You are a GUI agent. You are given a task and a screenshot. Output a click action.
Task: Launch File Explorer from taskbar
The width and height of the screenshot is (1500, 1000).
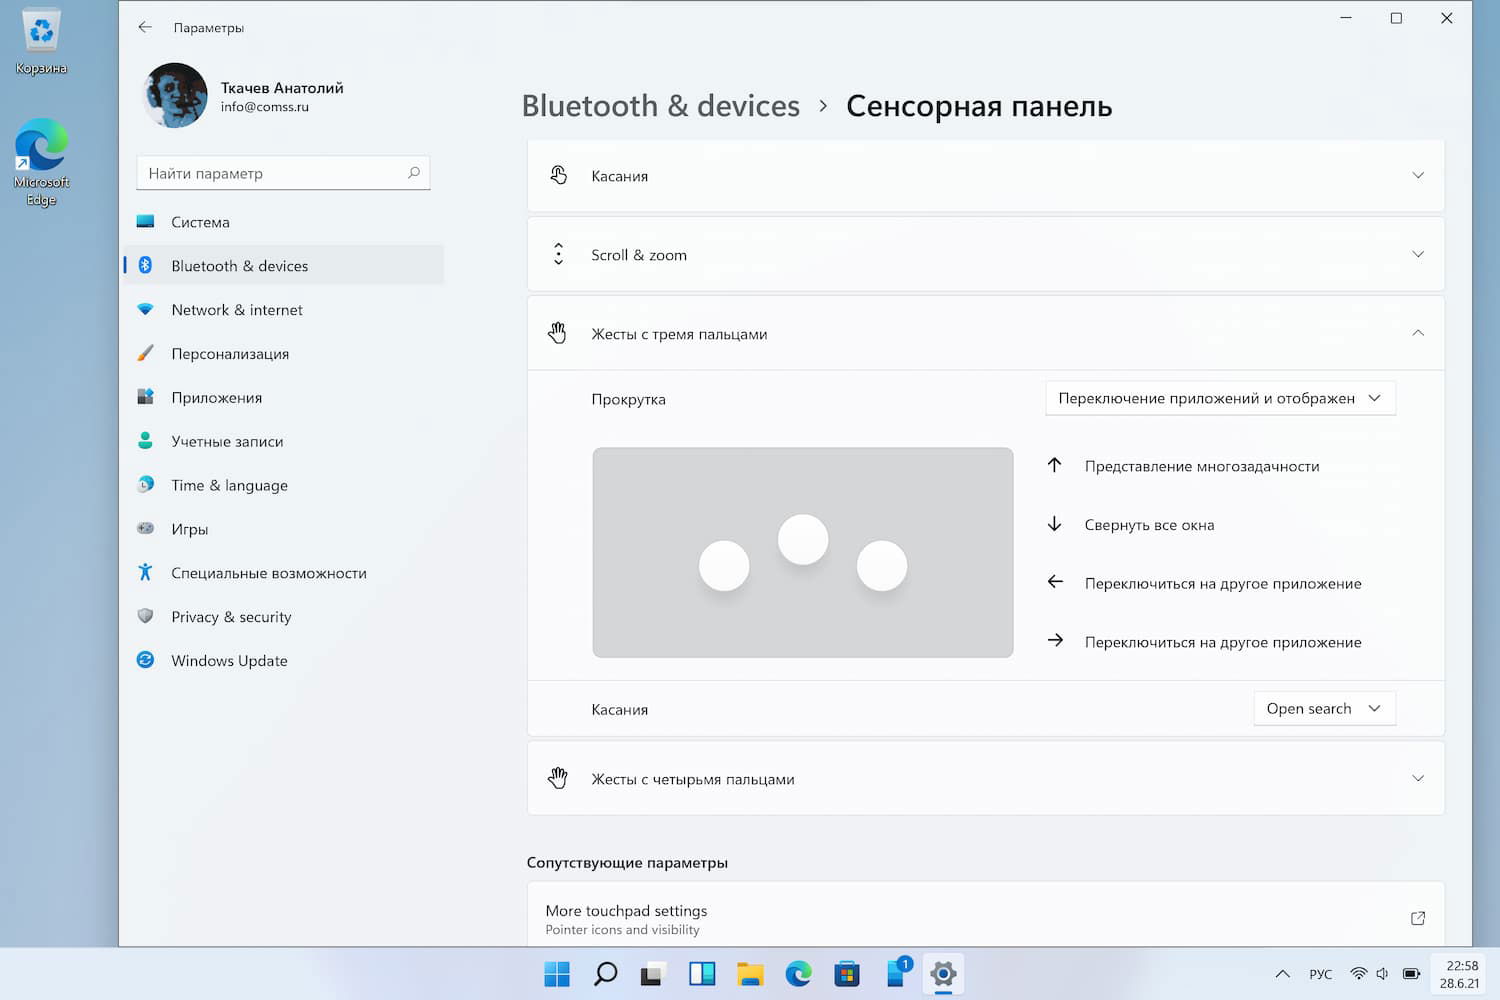(750, 973)
